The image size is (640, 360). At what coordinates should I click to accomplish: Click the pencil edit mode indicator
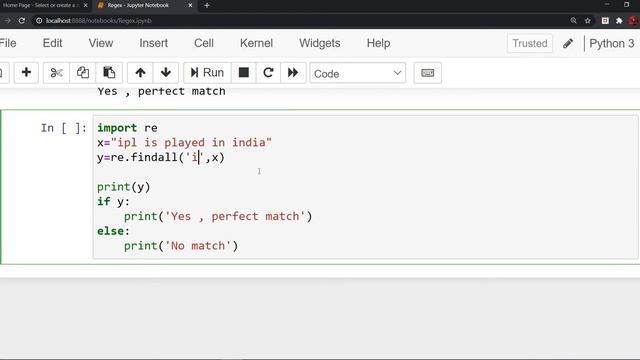coord(568,43)
